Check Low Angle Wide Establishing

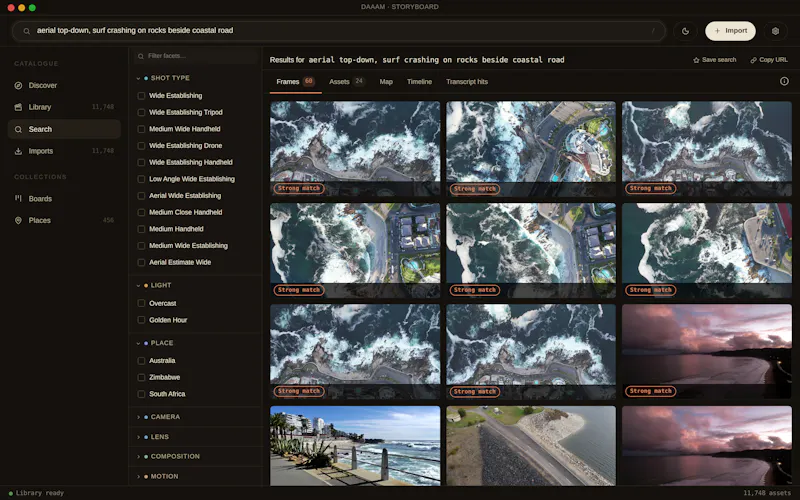click(x=141, y=179)
